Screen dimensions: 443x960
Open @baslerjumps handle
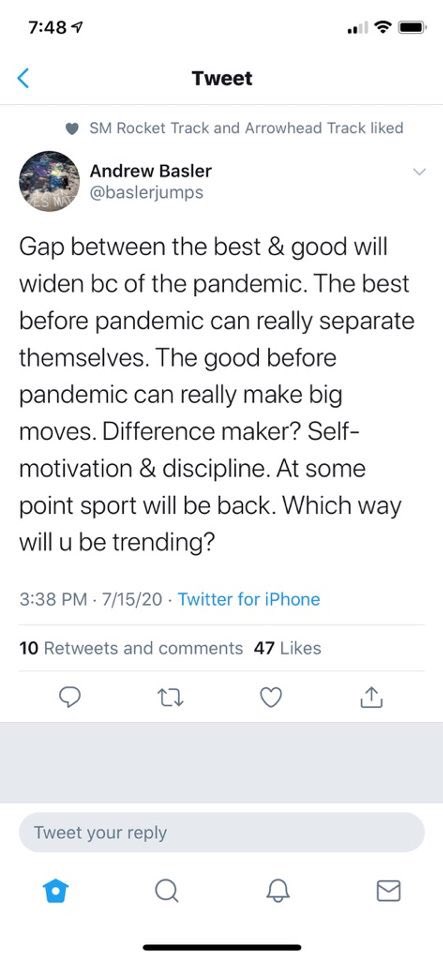tap(146, 193)
